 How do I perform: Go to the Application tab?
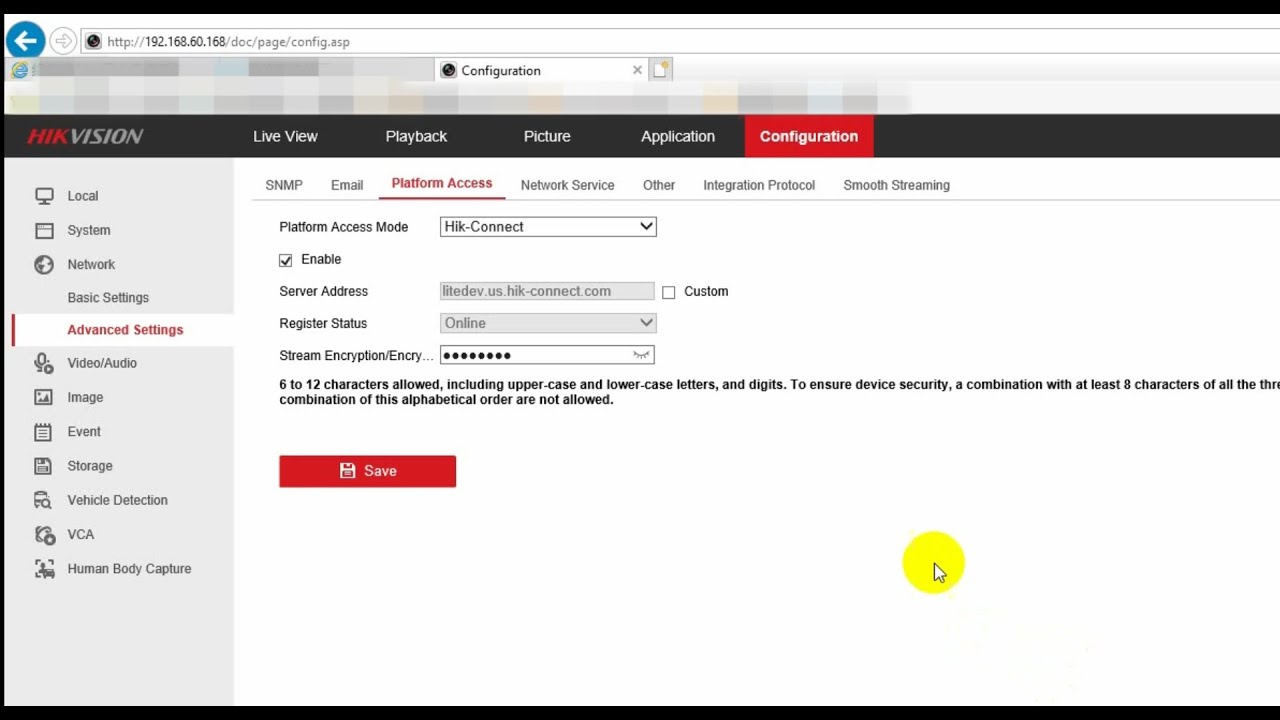click(678, 136)
